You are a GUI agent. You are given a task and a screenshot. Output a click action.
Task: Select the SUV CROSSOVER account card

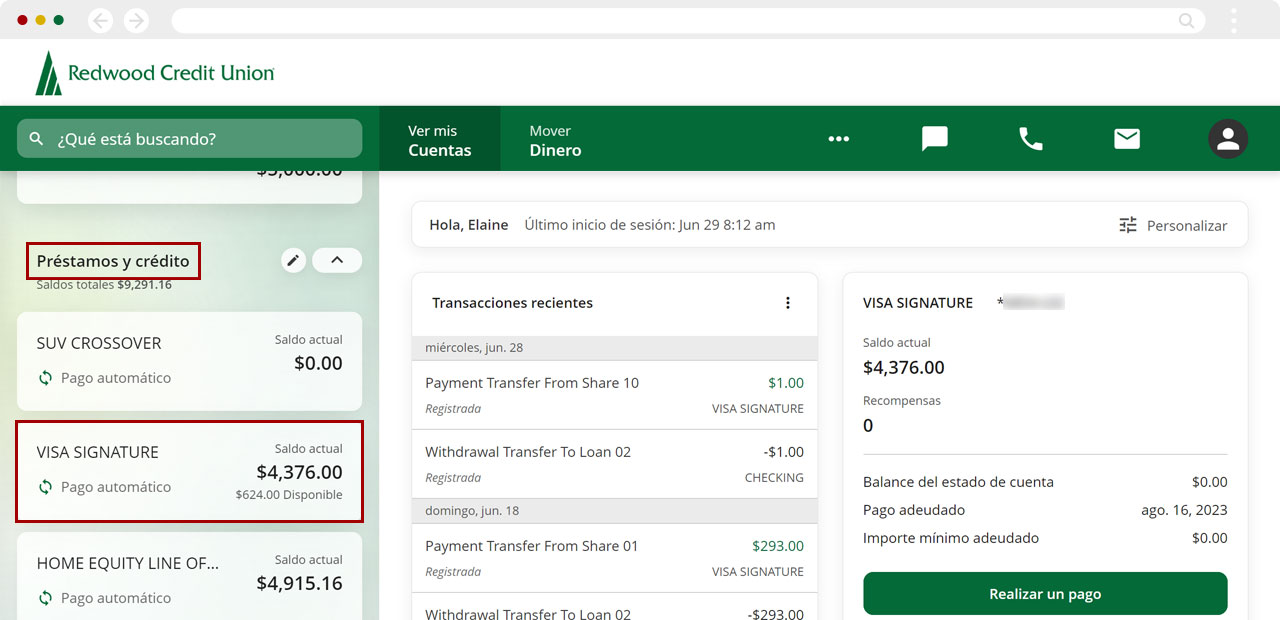(x=189, y=360)
